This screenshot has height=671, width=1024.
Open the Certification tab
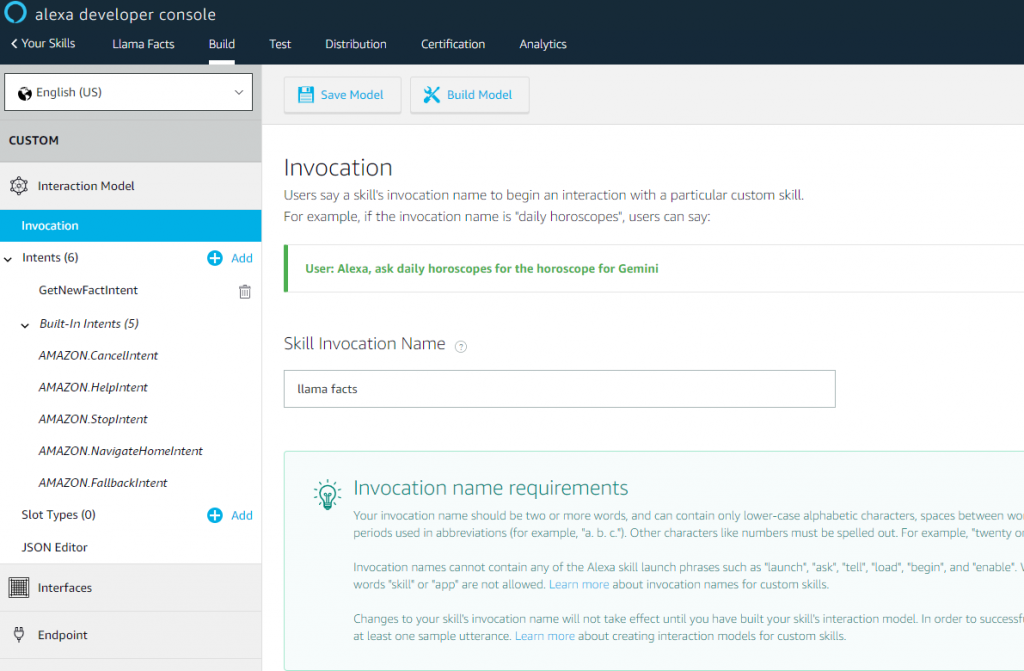[x=453, y=44]
